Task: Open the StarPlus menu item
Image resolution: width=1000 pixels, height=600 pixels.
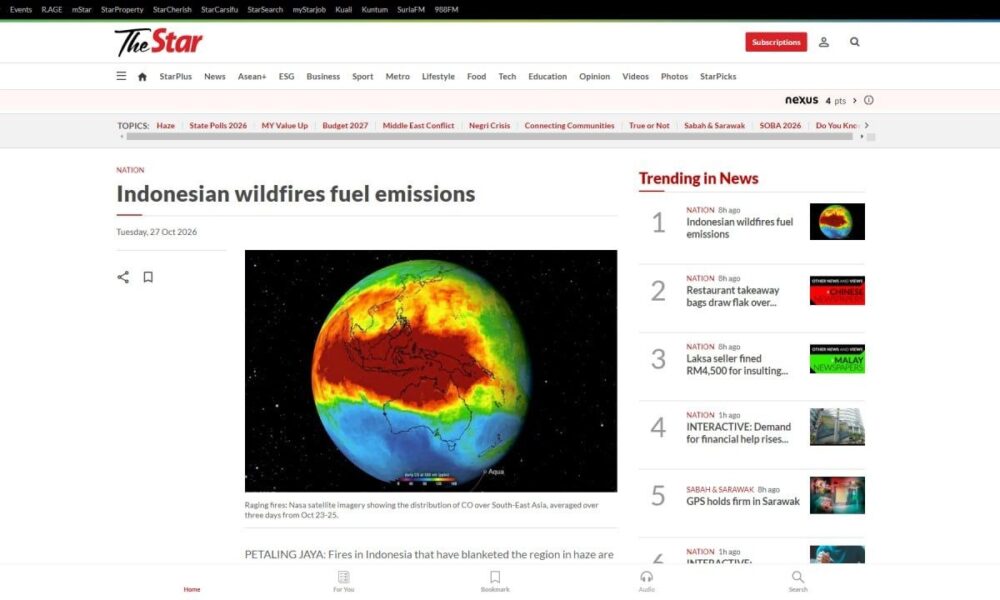Action: (175, 77)
